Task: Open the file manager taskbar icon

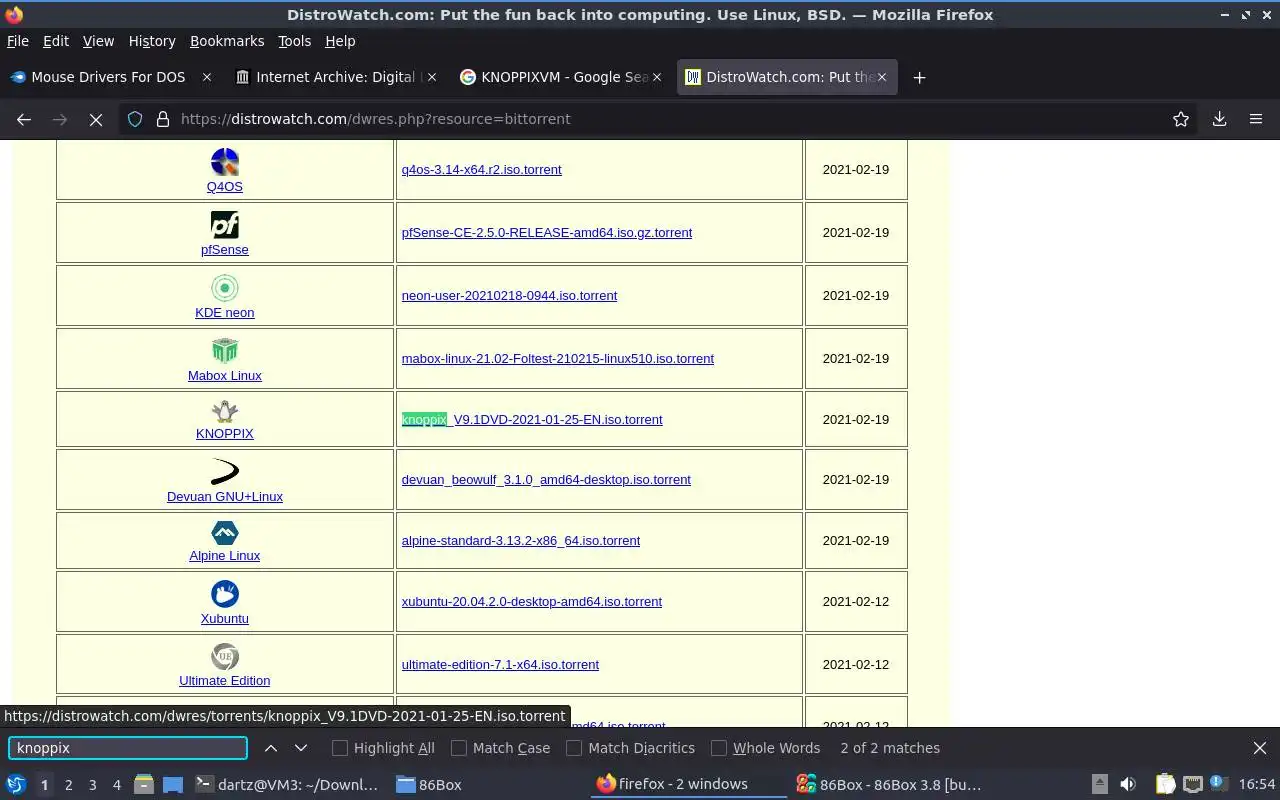Action: click(x=143, y=785)
